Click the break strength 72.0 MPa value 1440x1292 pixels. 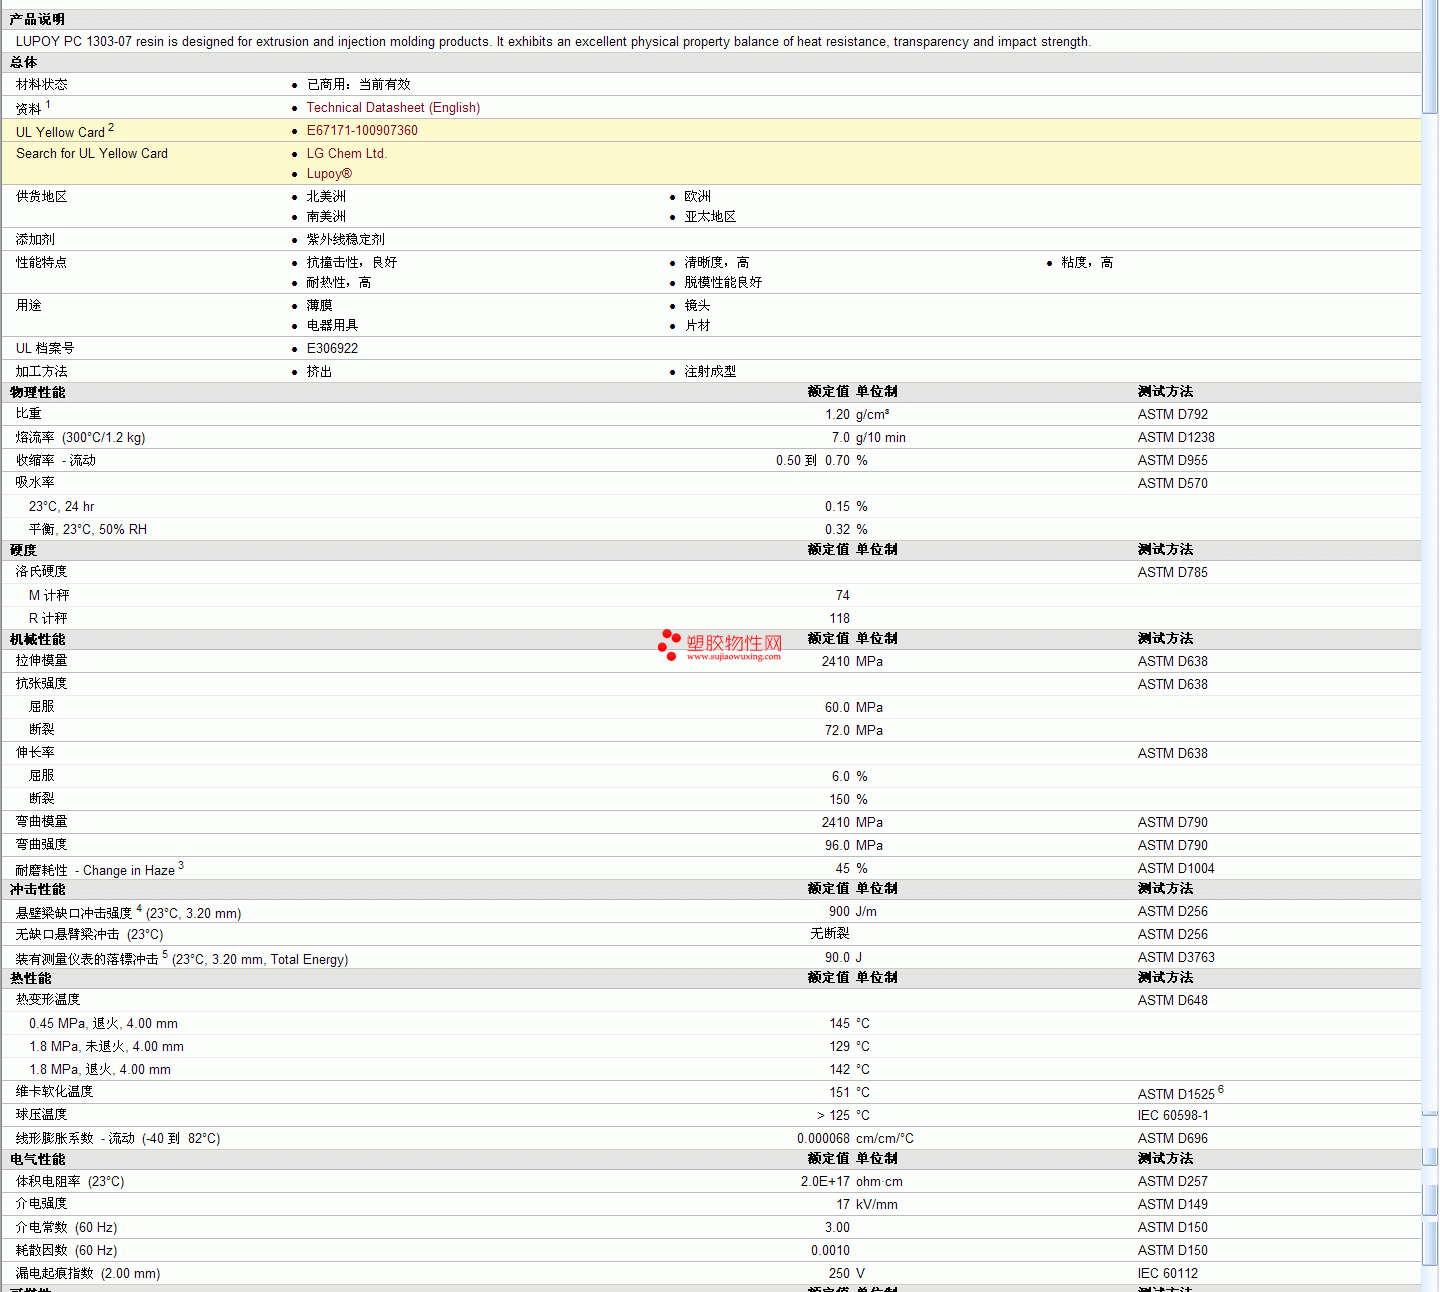854,730
